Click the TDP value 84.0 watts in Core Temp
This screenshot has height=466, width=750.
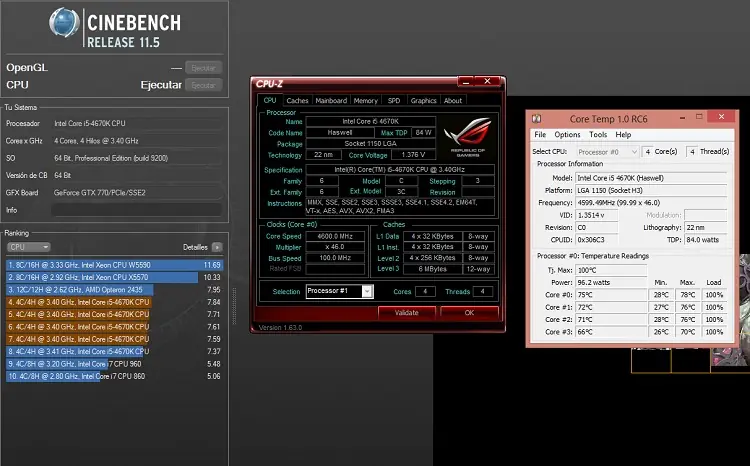pyautogui.click(x=706, y=240)
